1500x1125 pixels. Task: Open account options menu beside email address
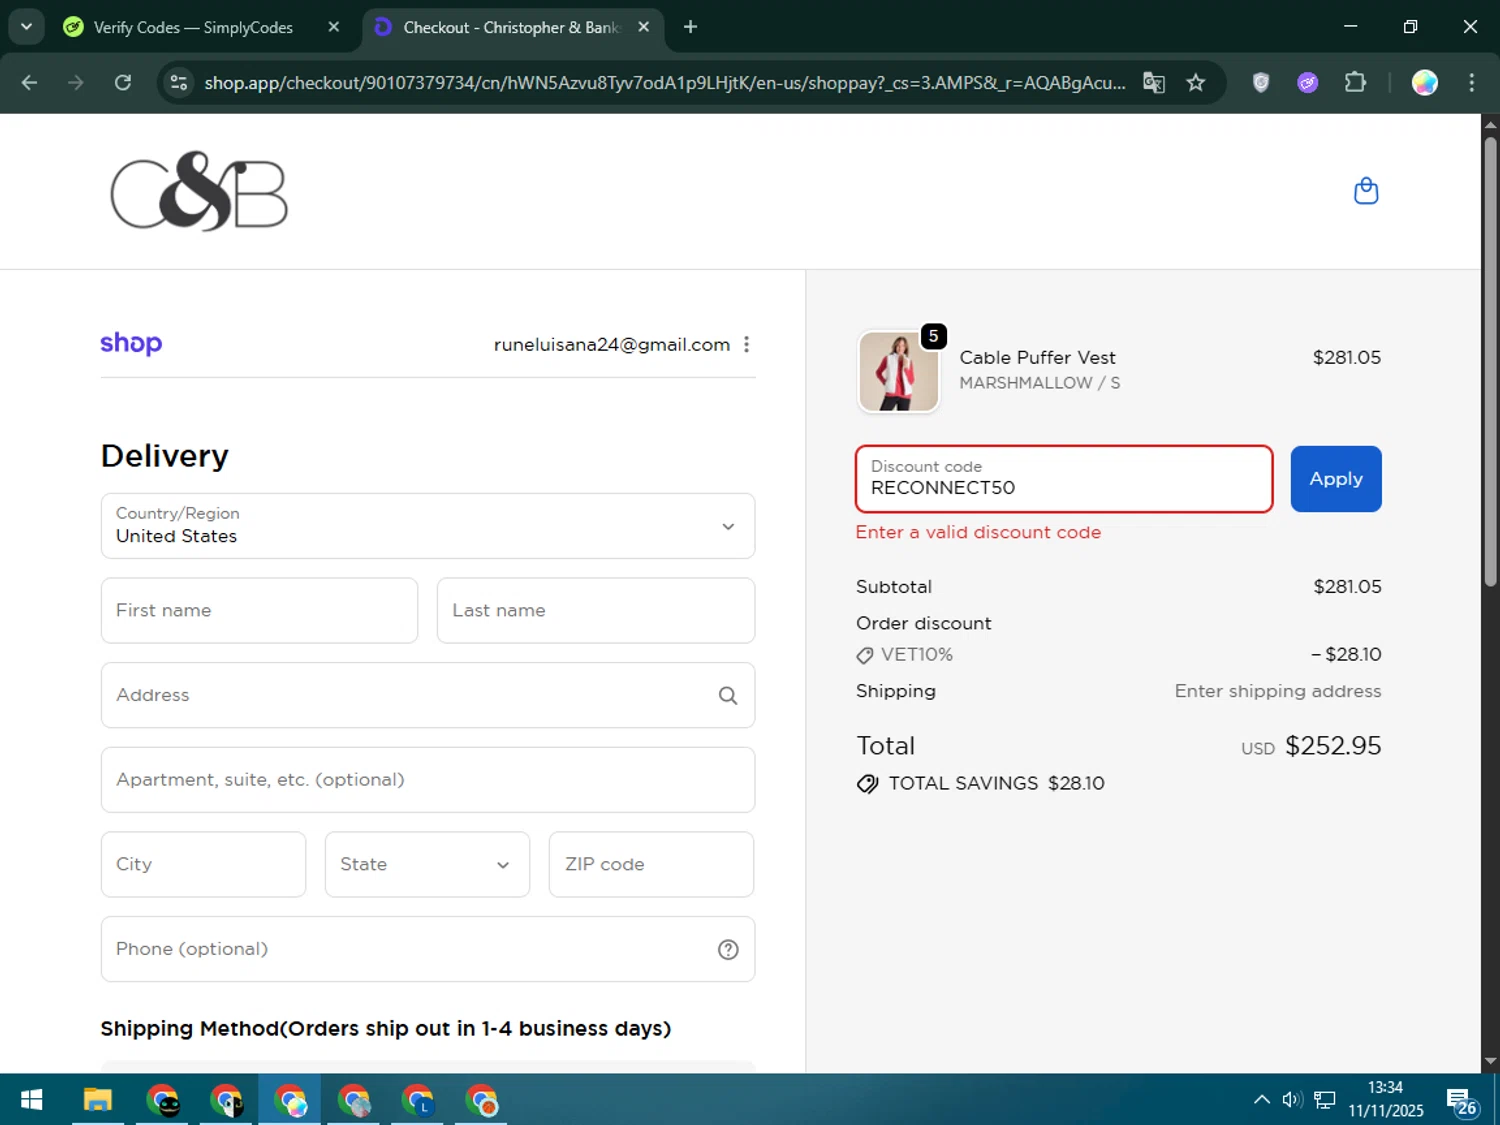pyautogui.click(x=746, y=344)
